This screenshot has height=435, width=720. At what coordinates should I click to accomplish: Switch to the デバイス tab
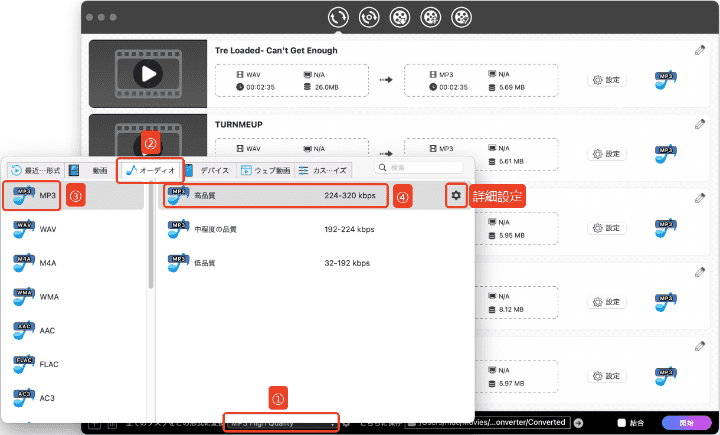[x=207, y=170]
